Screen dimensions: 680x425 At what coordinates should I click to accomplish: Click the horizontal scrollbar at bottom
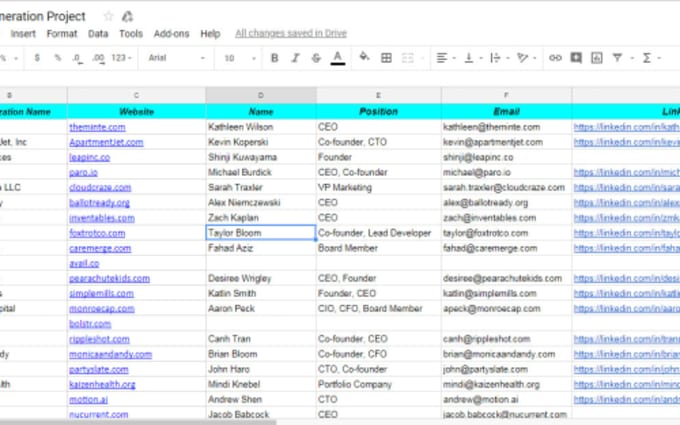point(138,422)
